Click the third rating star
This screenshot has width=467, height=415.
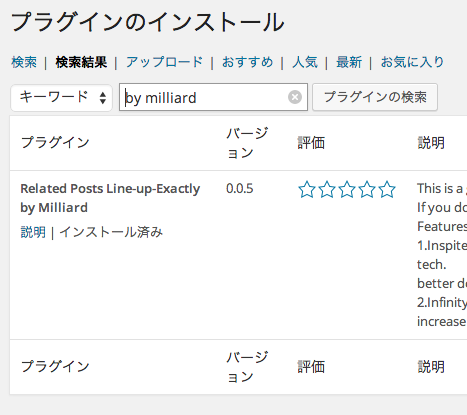click(x=347, y=190)
